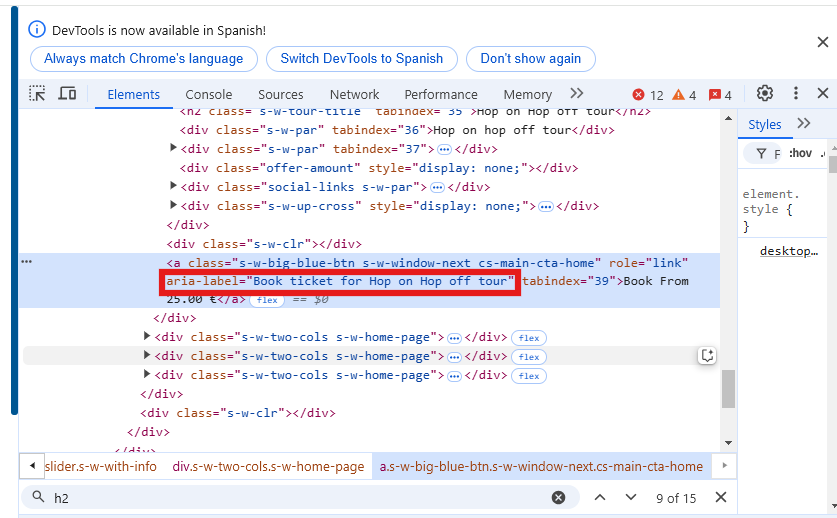Open the three-dots row actions menu

27,262
